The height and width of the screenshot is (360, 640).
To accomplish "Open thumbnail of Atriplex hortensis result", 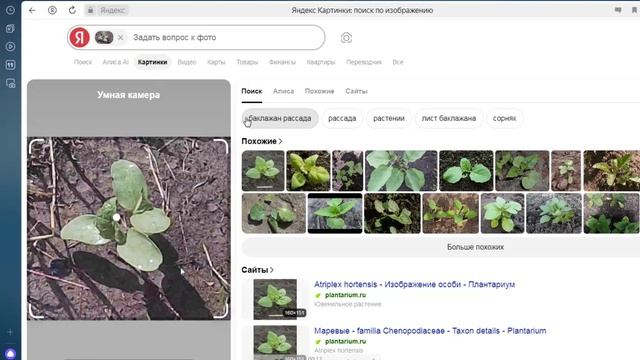I will pos(275,299).
